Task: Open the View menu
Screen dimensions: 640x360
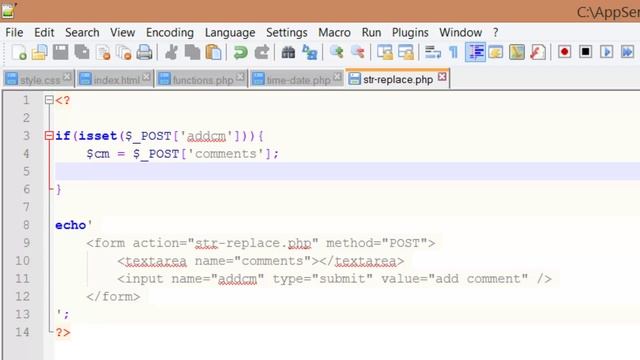Action: click(x=122, y=32)
